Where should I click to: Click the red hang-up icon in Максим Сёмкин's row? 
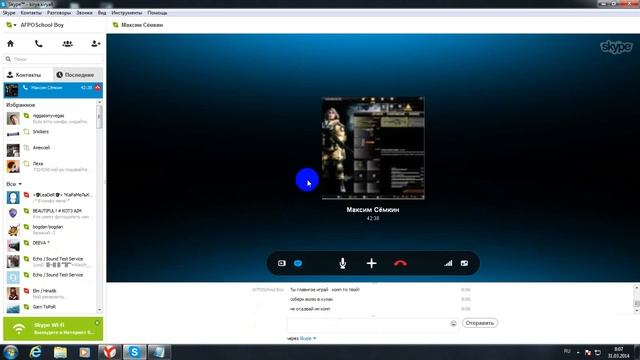pos(98,87)
